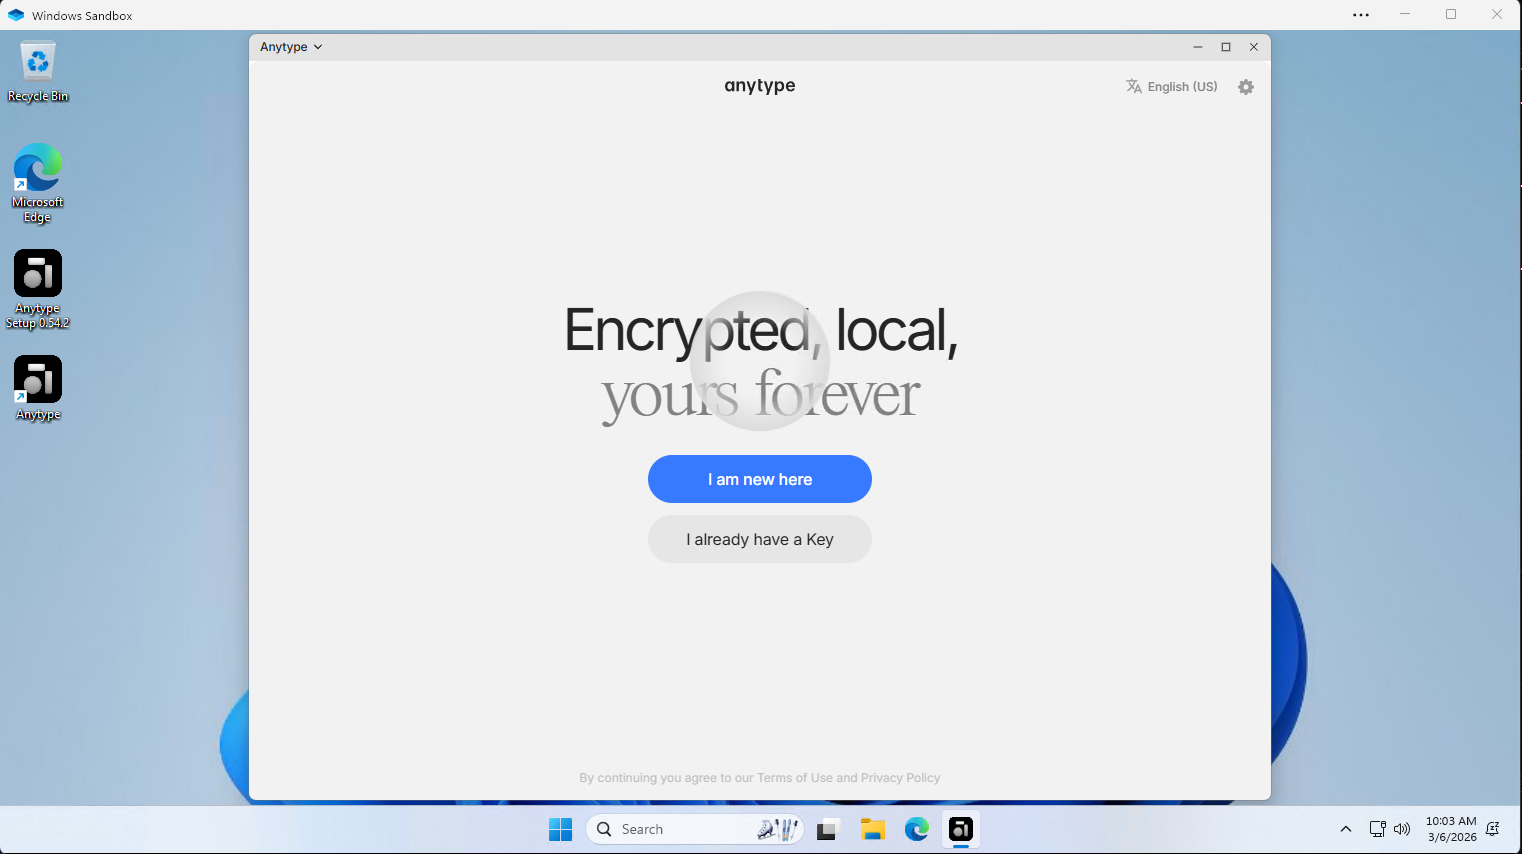The height and width of the screenshot is (854, 1522).
Task: Show hidden system tray icons
Action: pos(1346,829)
